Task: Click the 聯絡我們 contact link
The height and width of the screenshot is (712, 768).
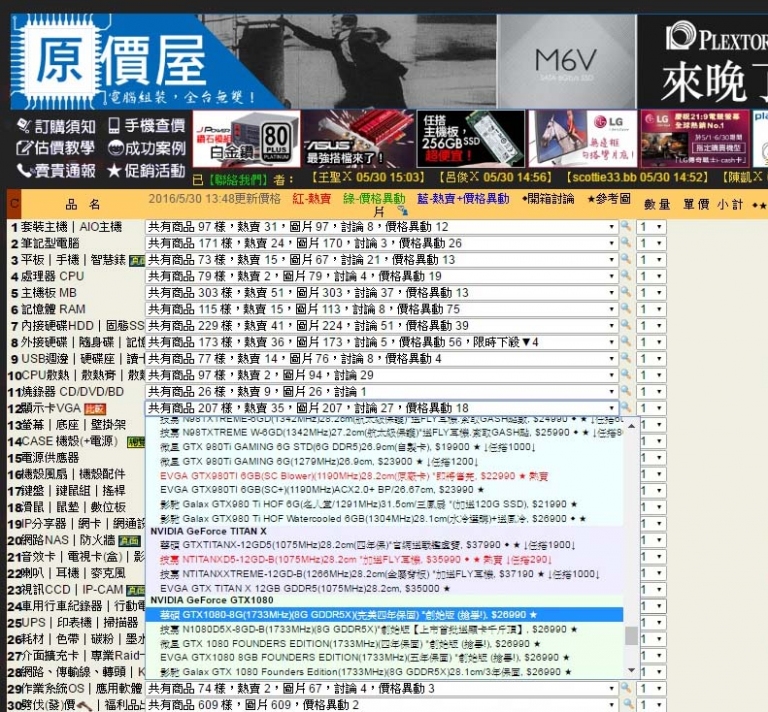Action: tap(239, 180)
